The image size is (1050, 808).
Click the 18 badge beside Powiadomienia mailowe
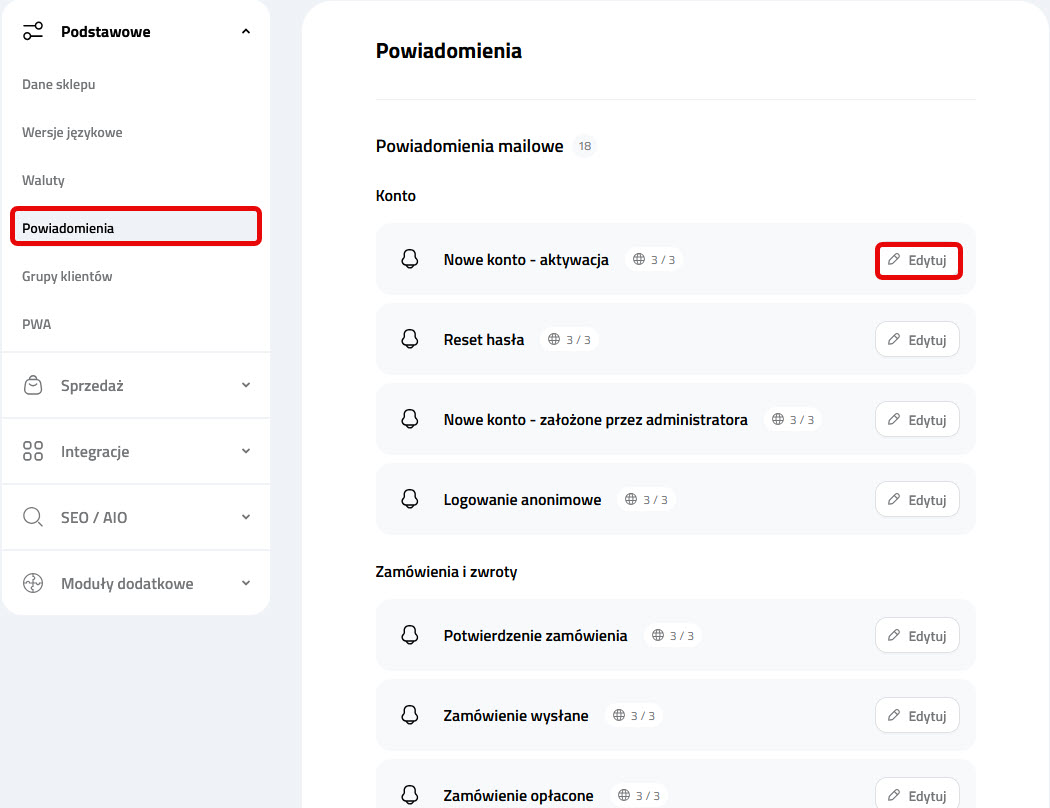point(584,145)
